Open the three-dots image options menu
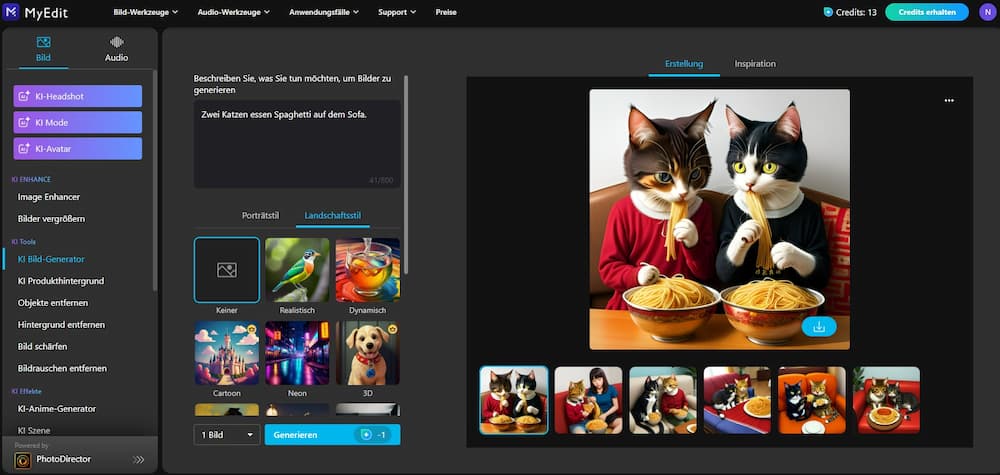 tap(949, 101)
